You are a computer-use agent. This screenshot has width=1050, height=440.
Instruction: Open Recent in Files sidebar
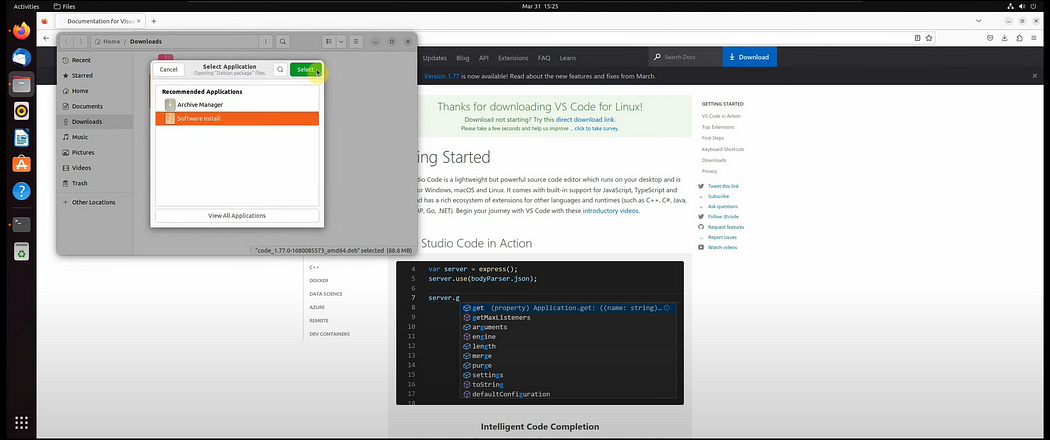(x=94, y=60)
